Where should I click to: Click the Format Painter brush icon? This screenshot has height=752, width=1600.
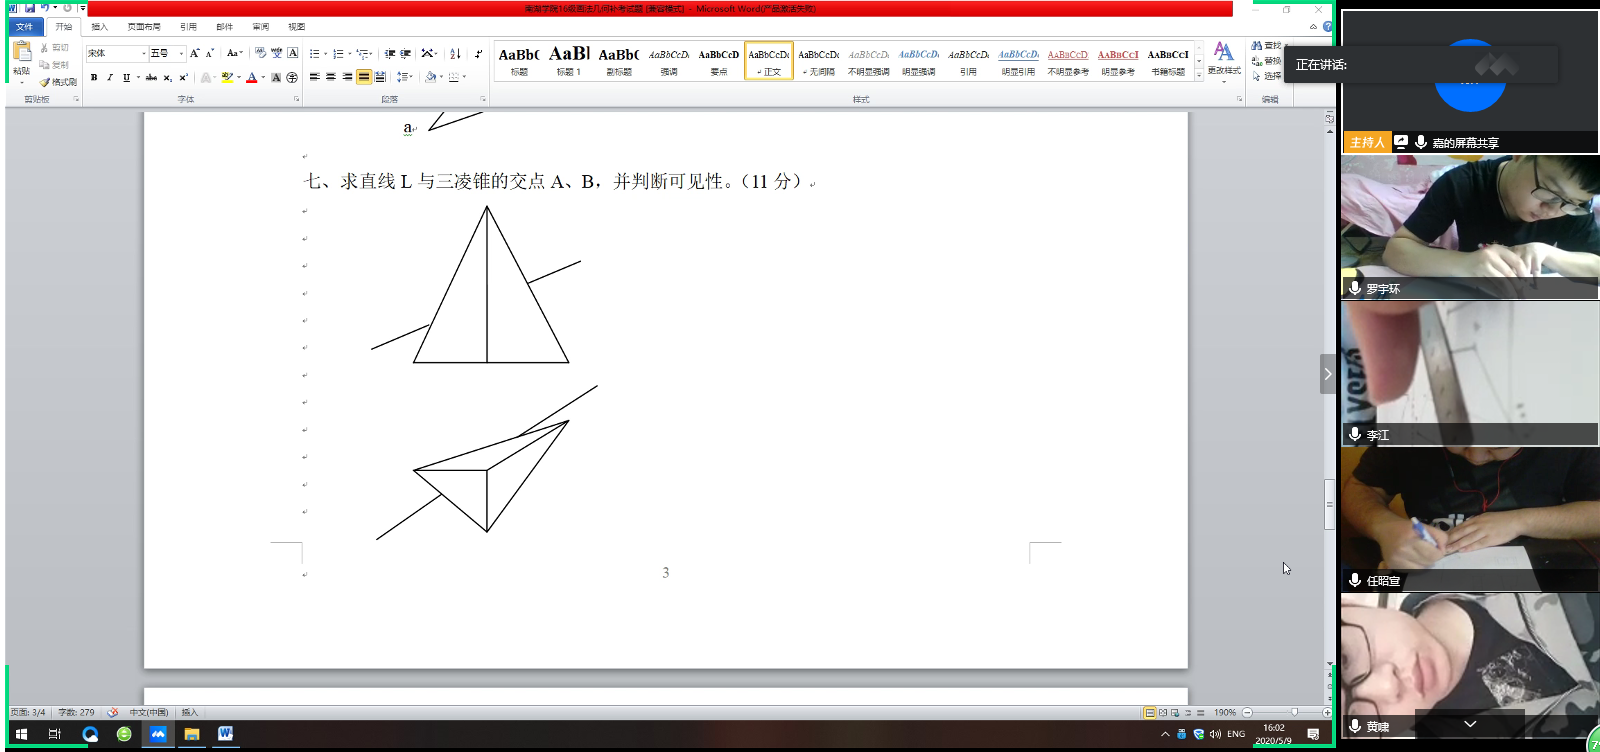coord(45,82)
